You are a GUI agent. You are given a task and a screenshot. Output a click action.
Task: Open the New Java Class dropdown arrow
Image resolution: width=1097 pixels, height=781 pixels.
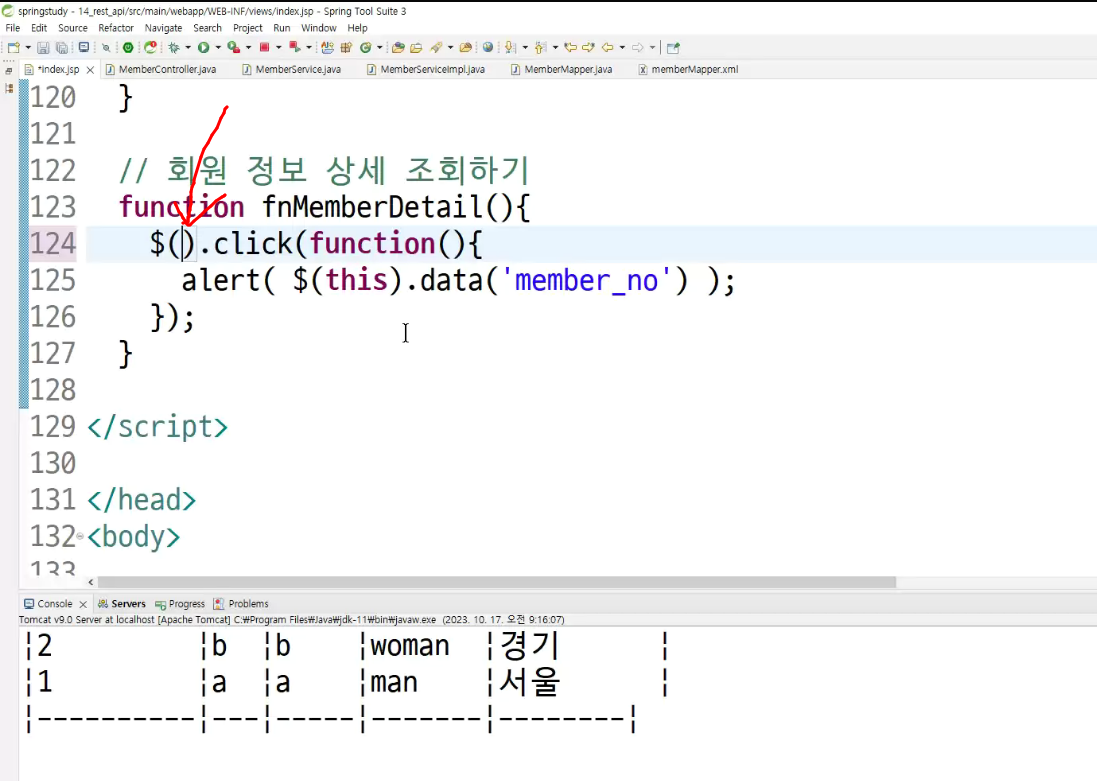380,48
